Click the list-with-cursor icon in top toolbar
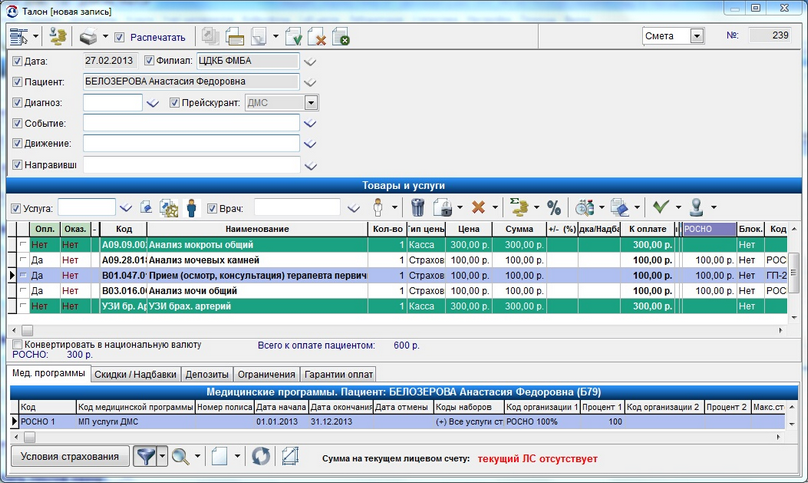Viewport: 808px width, 483px height. click(19, 37)
